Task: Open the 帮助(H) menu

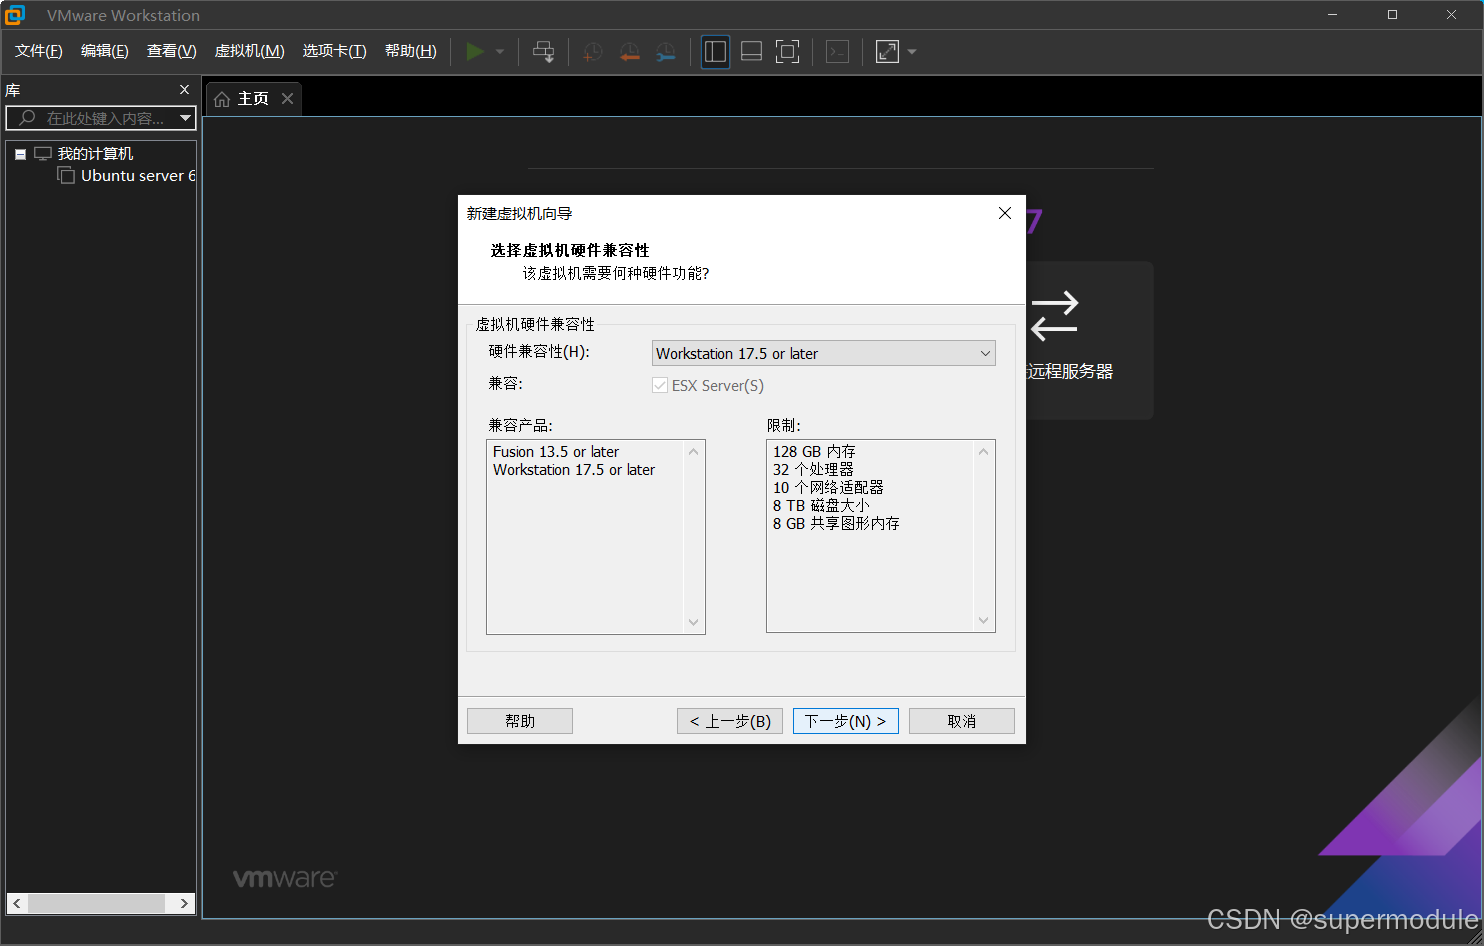Action: tap(411, 51)
